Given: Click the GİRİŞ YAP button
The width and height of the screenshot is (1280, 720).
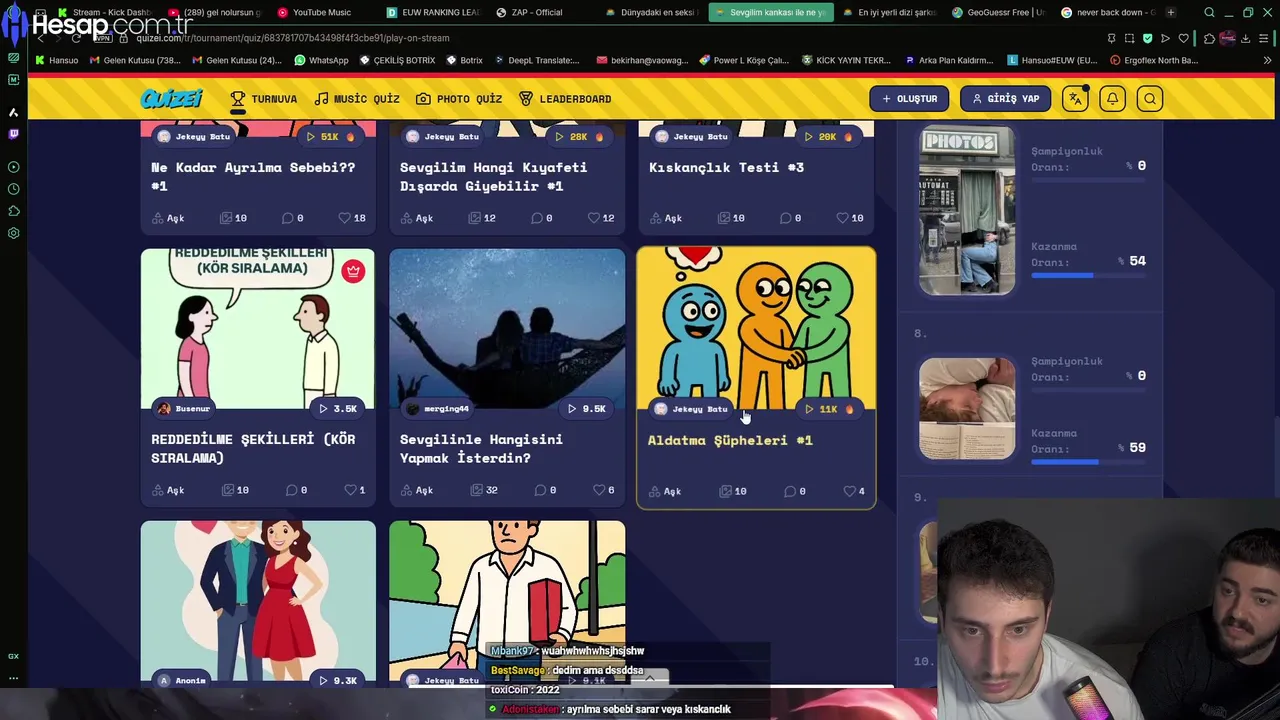Looking at the screenshot, I should click(x=1005, y=99).
